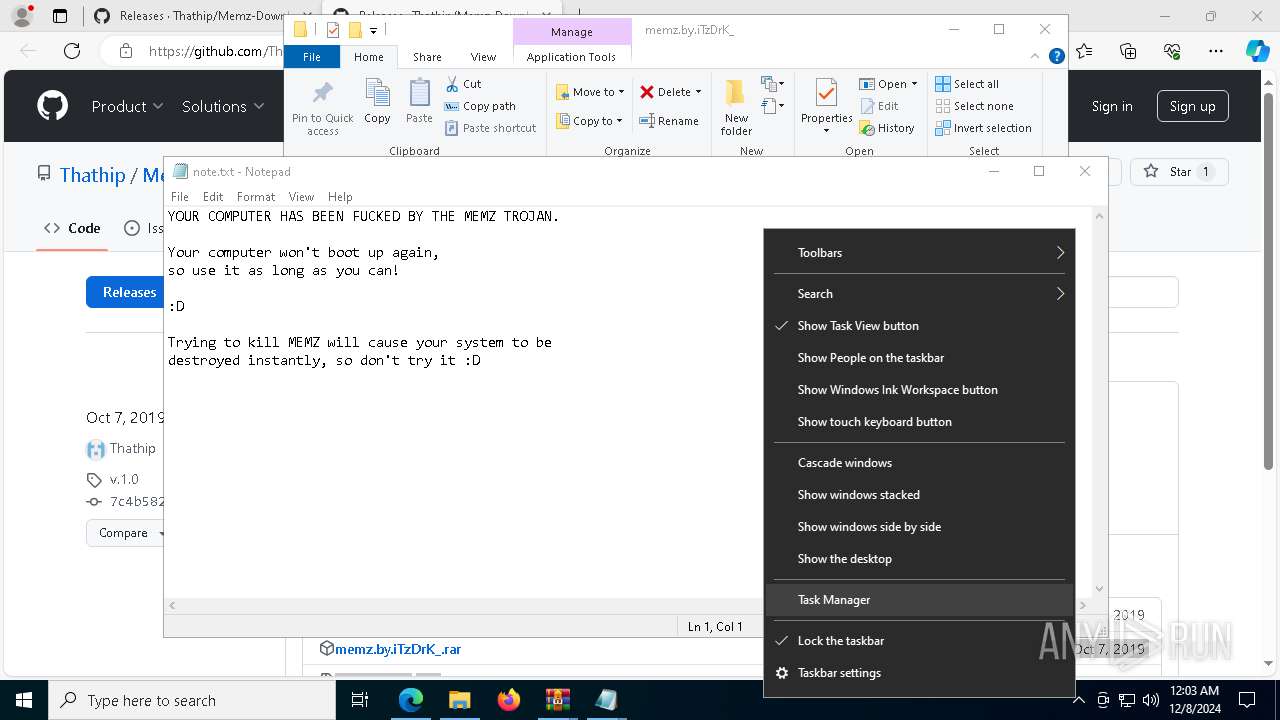Select Task Manager from context menu
The image size is (1280, 720).
pyautogui.click(x=919, y=600)
